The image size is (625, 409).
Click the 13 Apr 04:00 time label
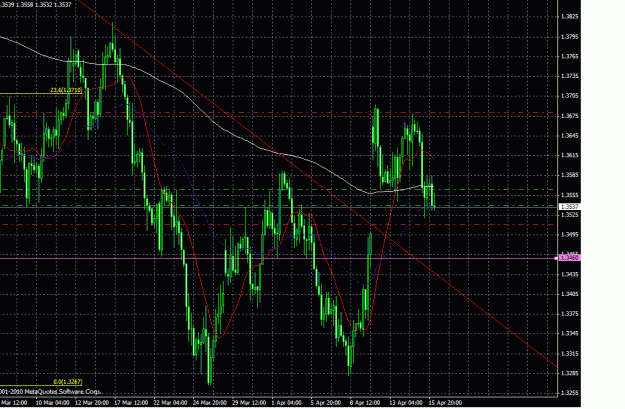coord(406,403)
